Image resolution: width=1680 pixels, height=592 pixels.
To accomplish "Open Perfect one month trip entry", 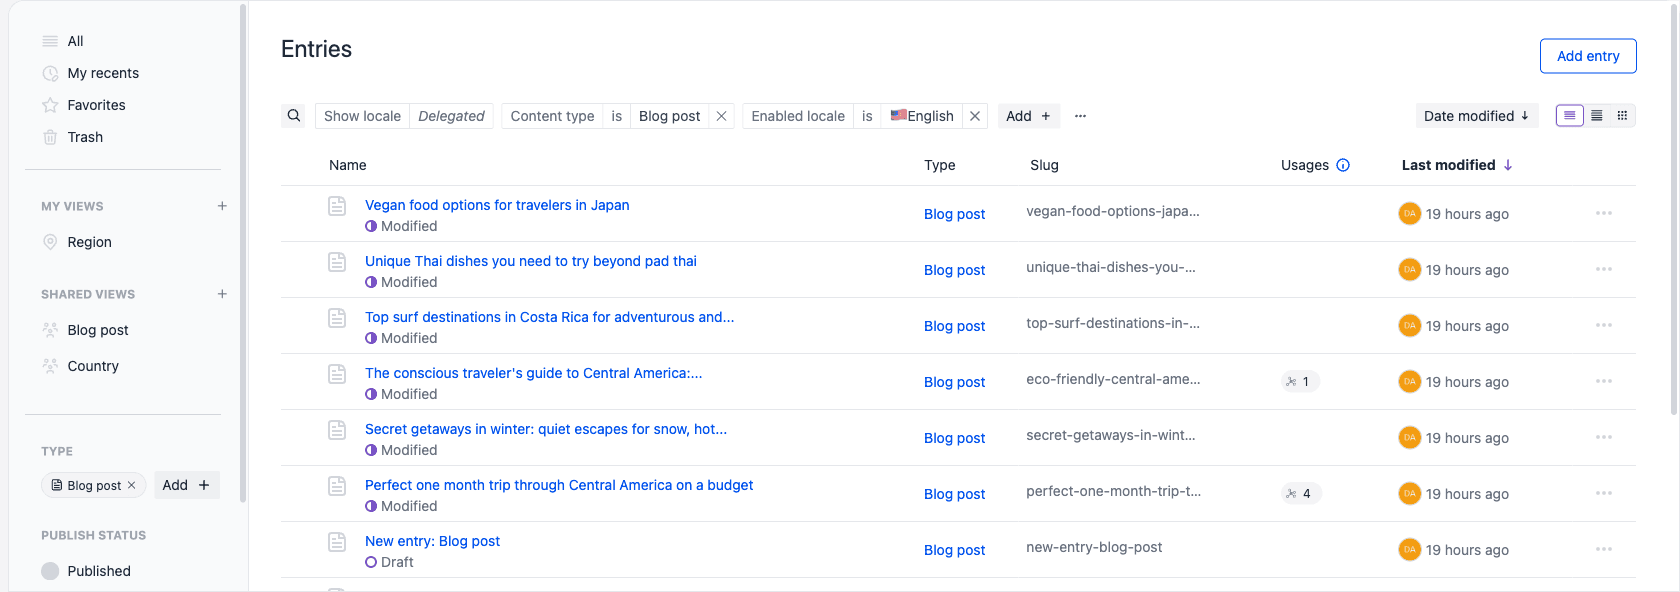I will coord(559,485).
